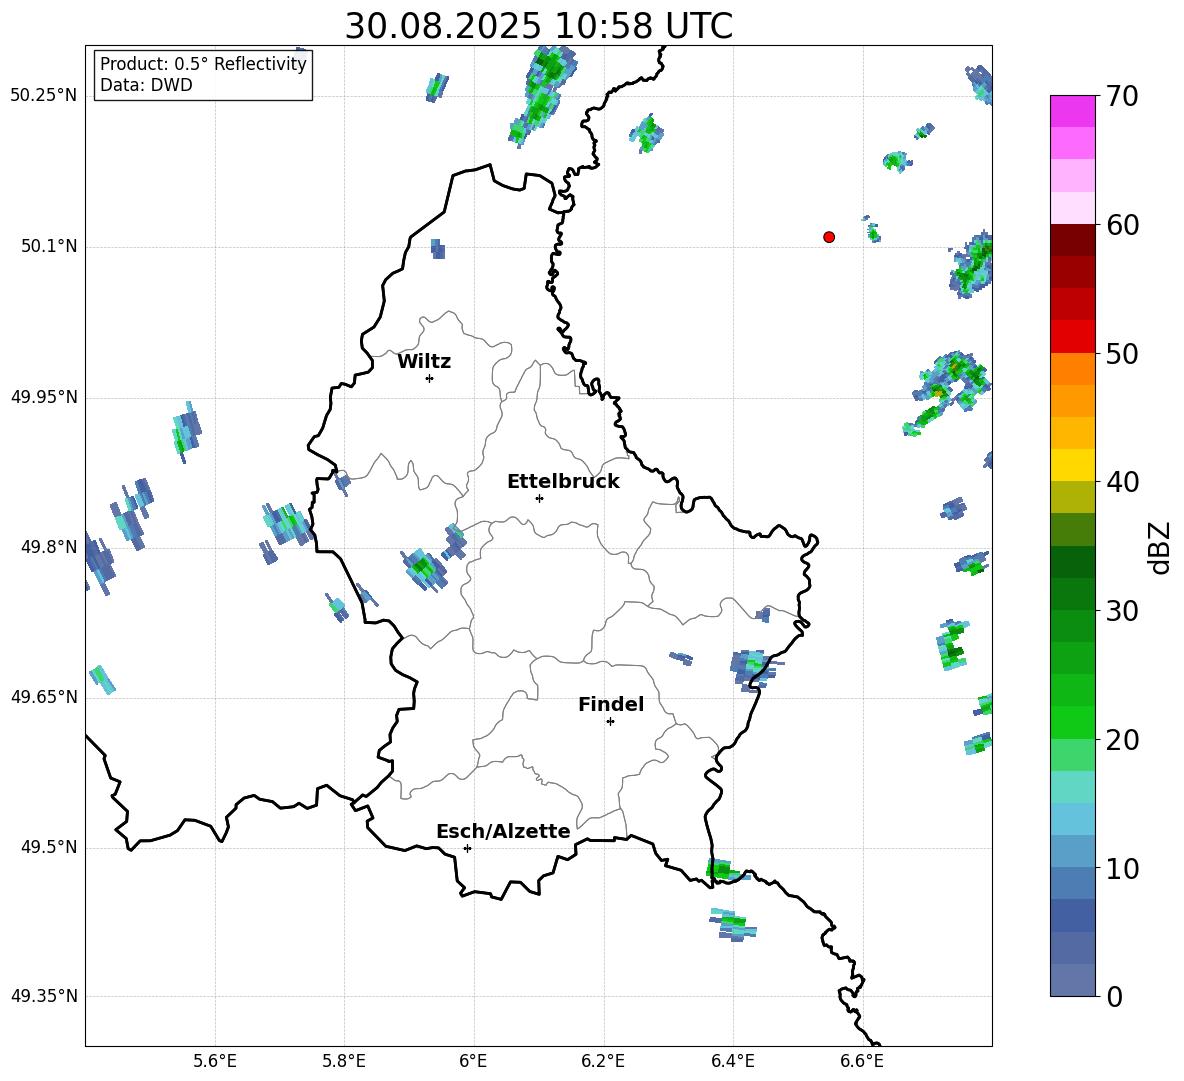Click the Product 0.5° Reflectivity info box
The width and height of the screenshot is (1184, 1081).
pyautogui.click(x=203, y=75)
